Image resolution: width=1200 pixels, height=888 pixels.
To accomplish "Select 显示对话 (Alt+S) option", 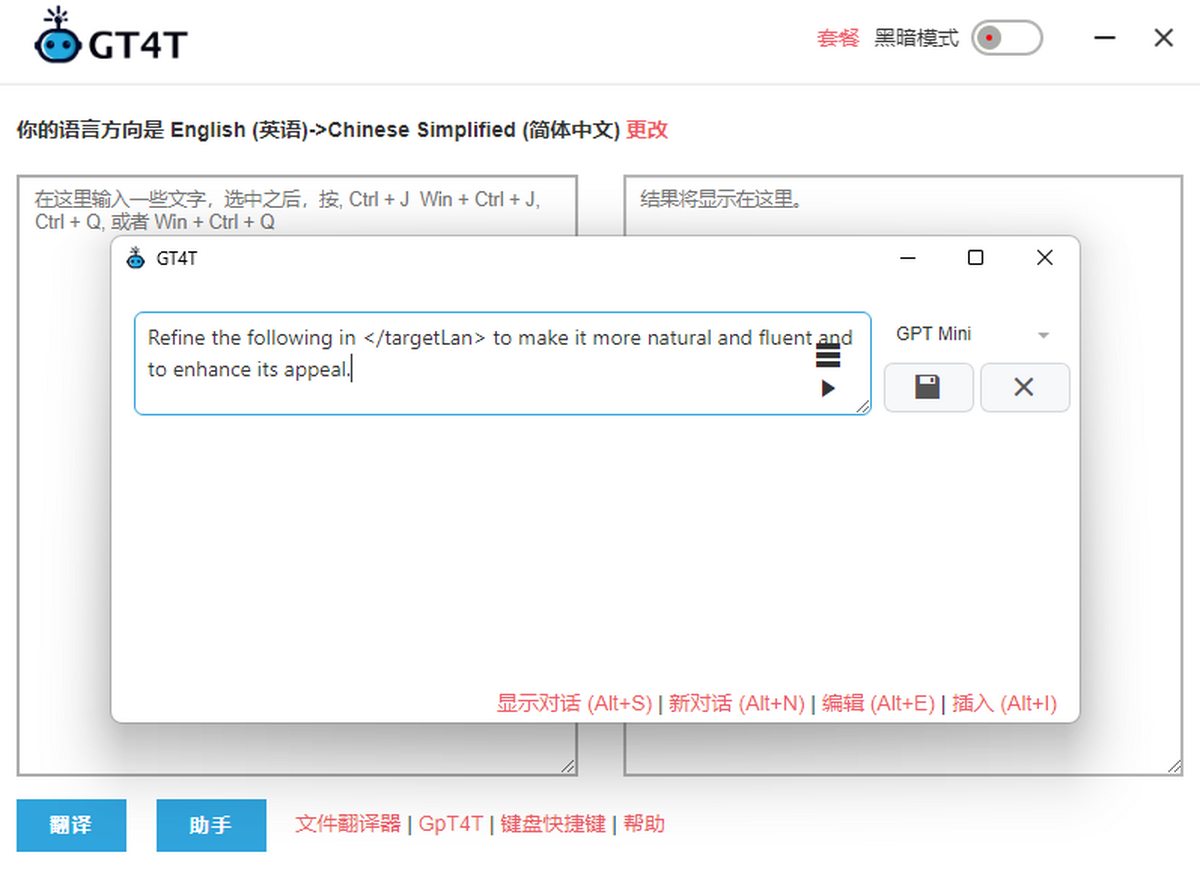I will coord(574,703).
